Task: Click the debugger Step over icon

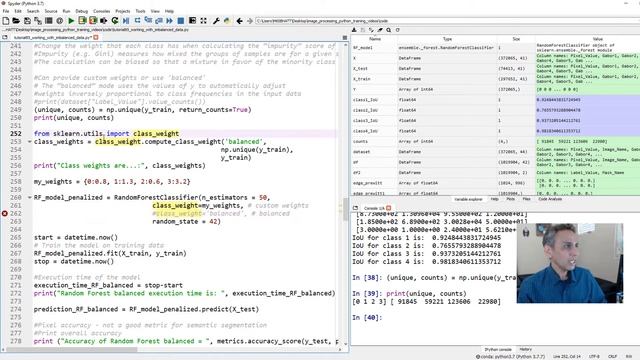Action: [137, 20]
